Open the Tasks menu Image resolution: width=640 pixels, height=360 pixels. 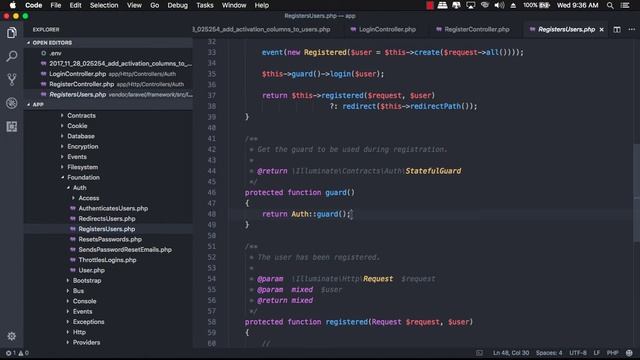pyautogui.click(x=205, y=5)
